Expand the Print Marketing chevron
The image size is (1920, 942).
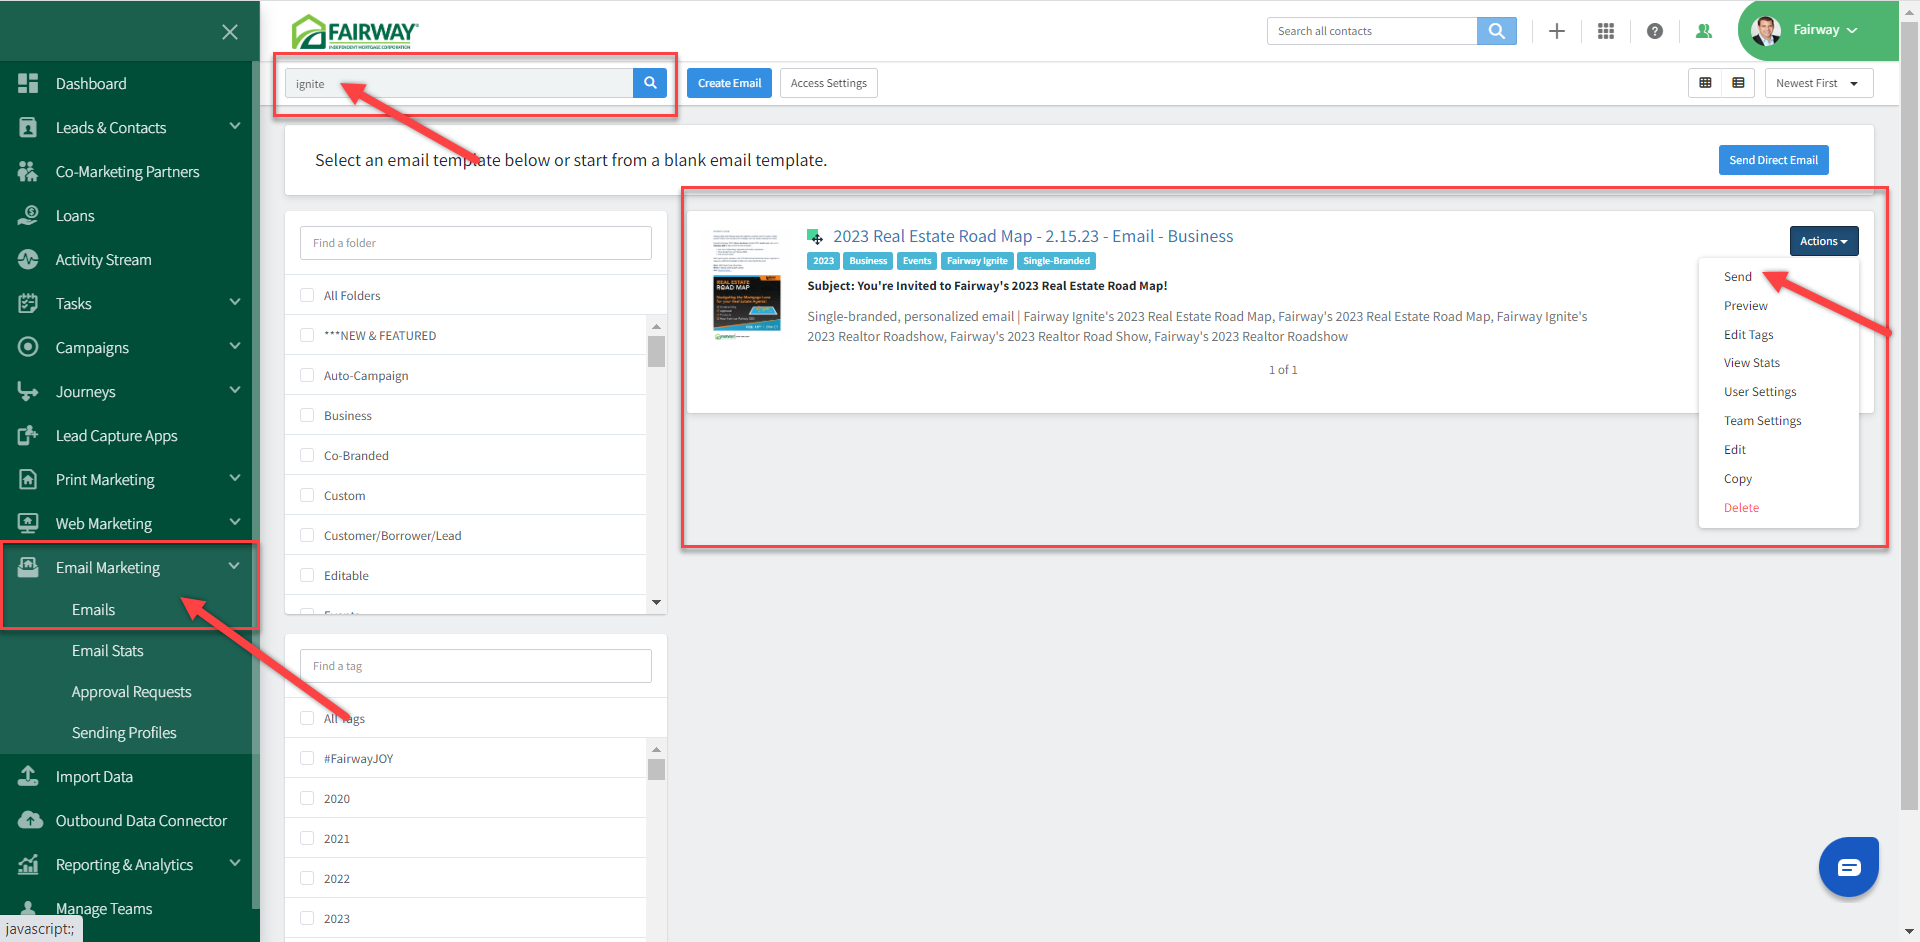pyautogui.click(x=235, y=478)
